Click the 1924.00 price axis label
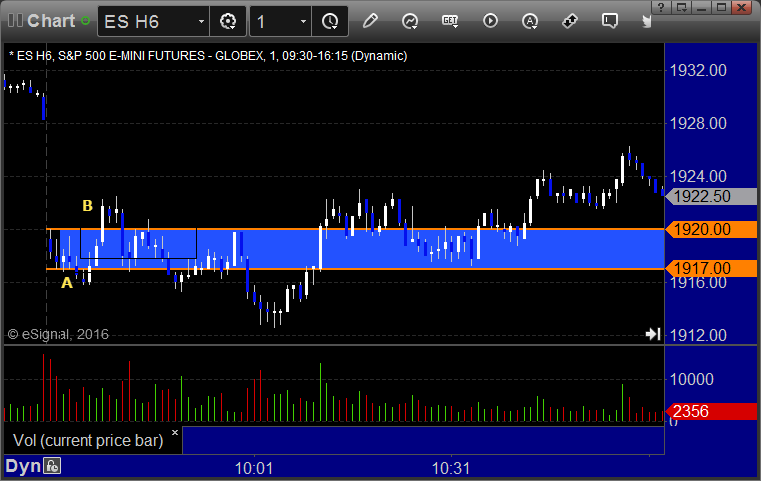This screenshot has width=761, height=481. point(698,176)
